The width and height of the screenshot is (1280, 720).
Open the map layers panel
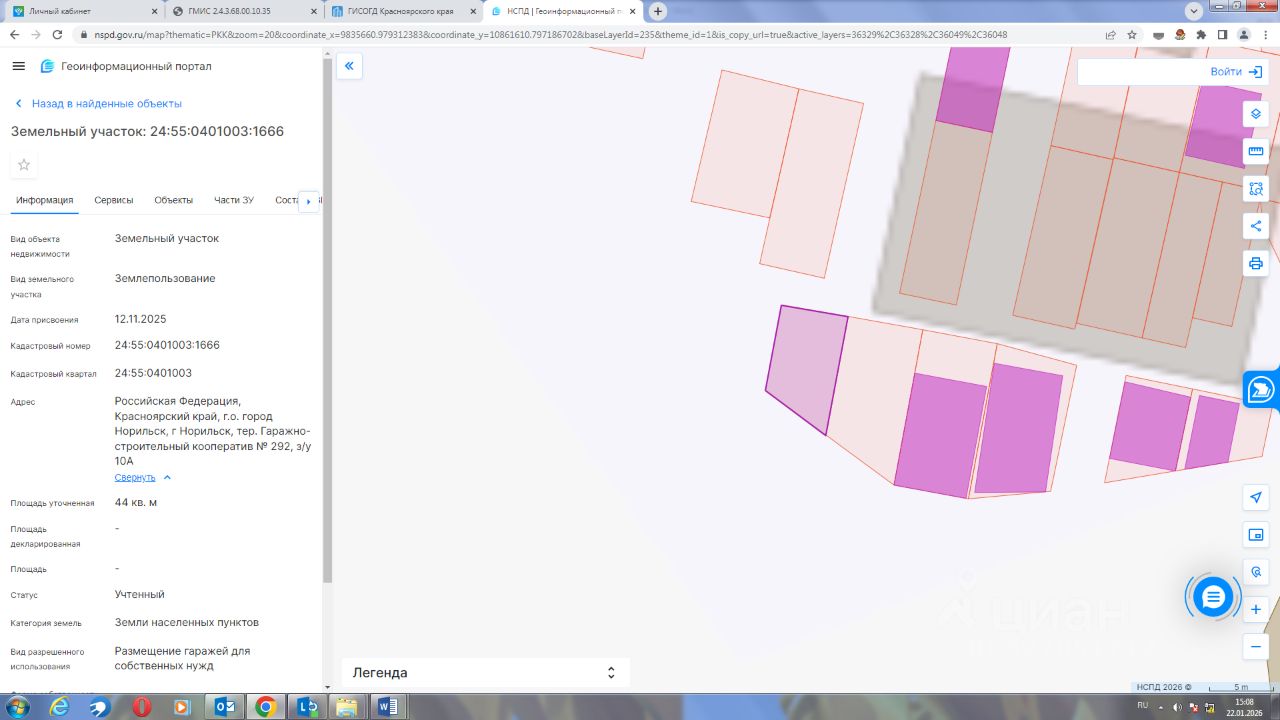pyautogui.click(x=1256, y=114)
